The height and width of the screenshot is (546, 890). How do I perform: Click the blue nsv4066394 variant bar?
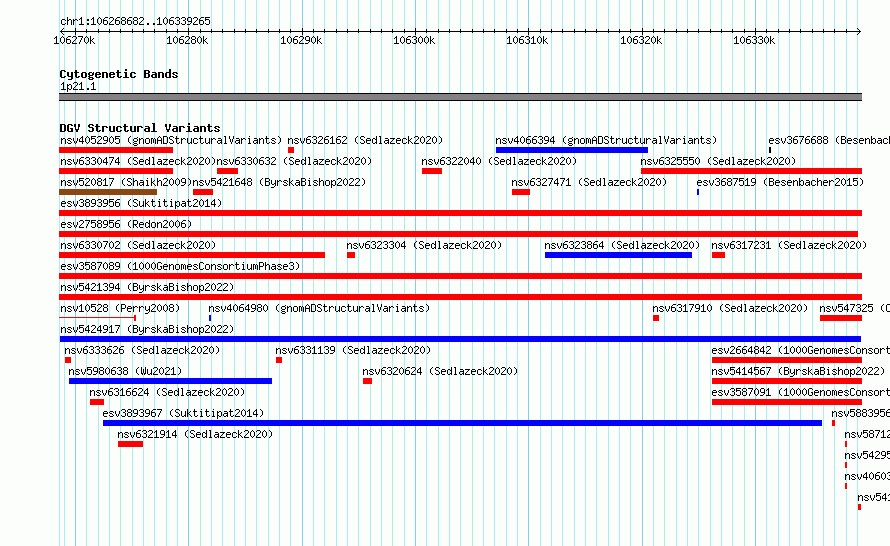(x=572, y=150)
